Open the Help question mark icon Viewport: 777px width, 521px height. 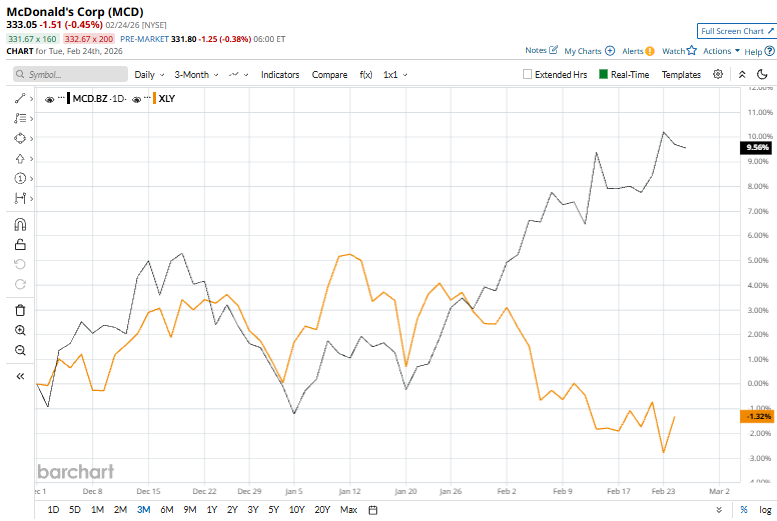(x=769, y=51)
